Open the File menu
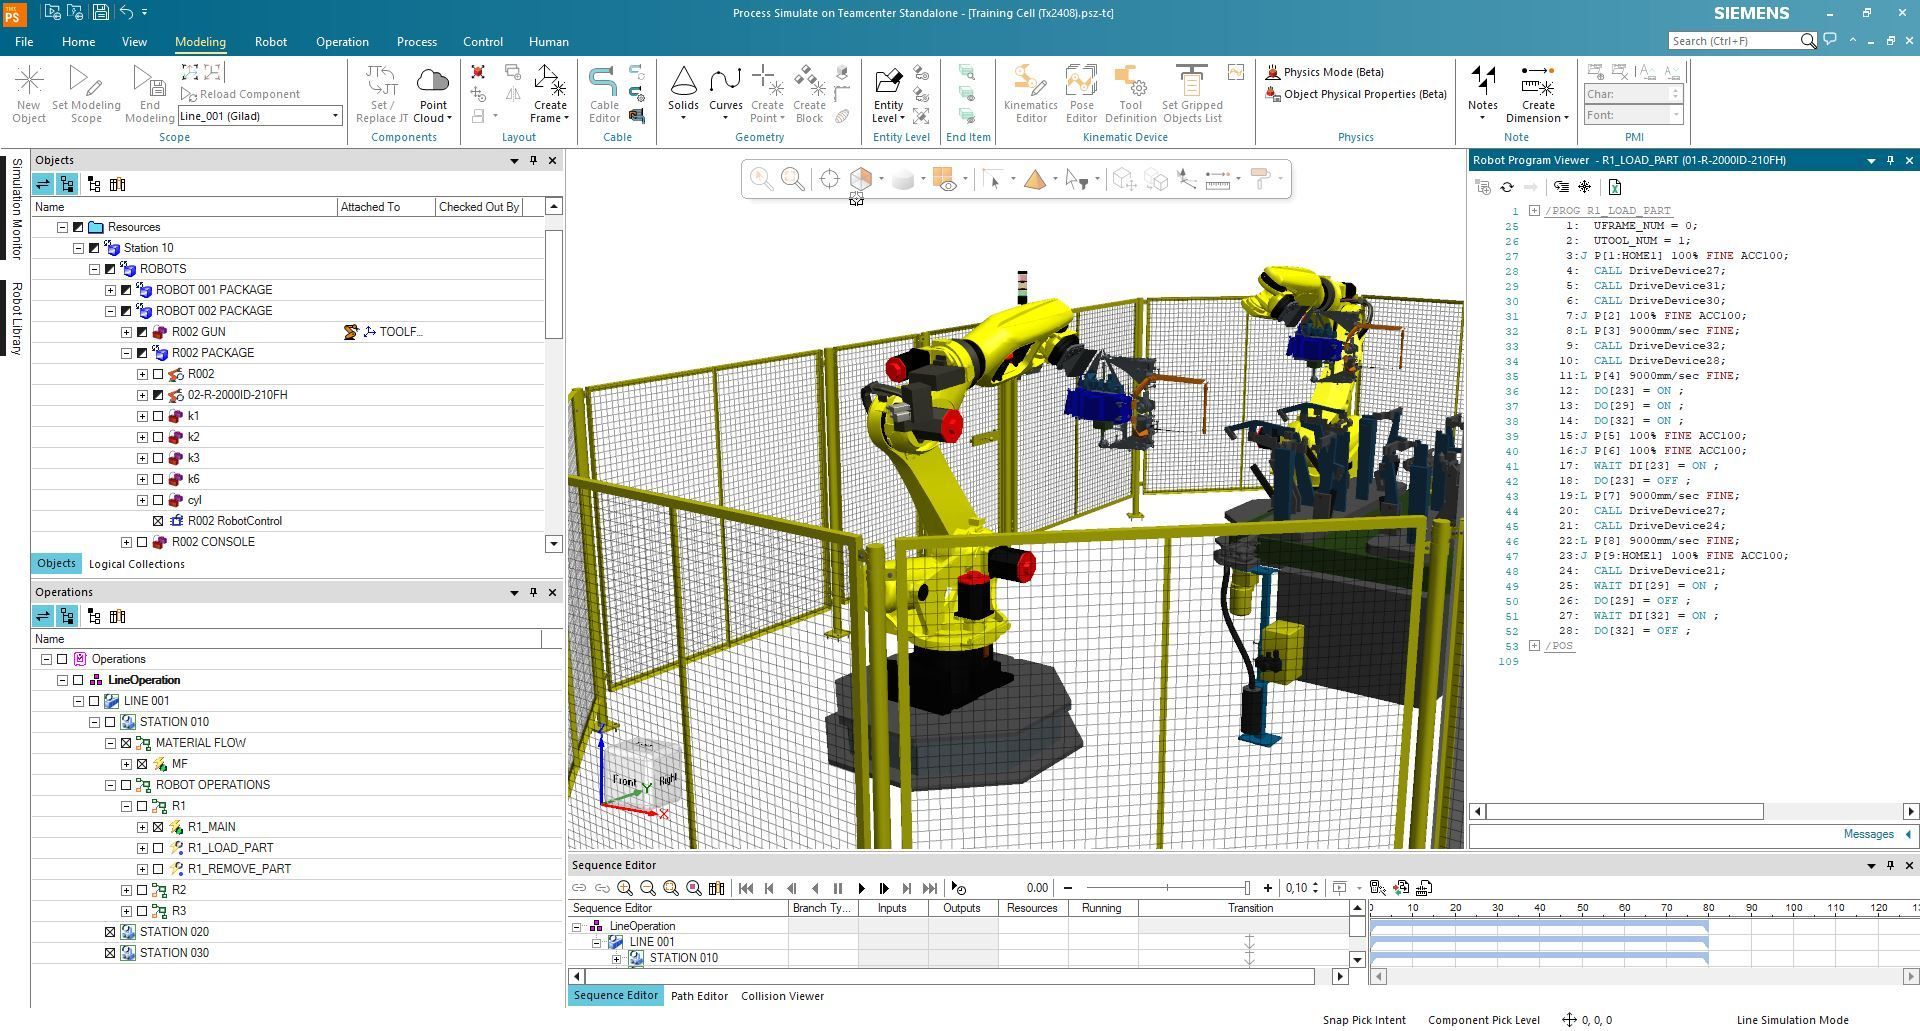Screen dimensions: 1920x1031 [24, 42]
